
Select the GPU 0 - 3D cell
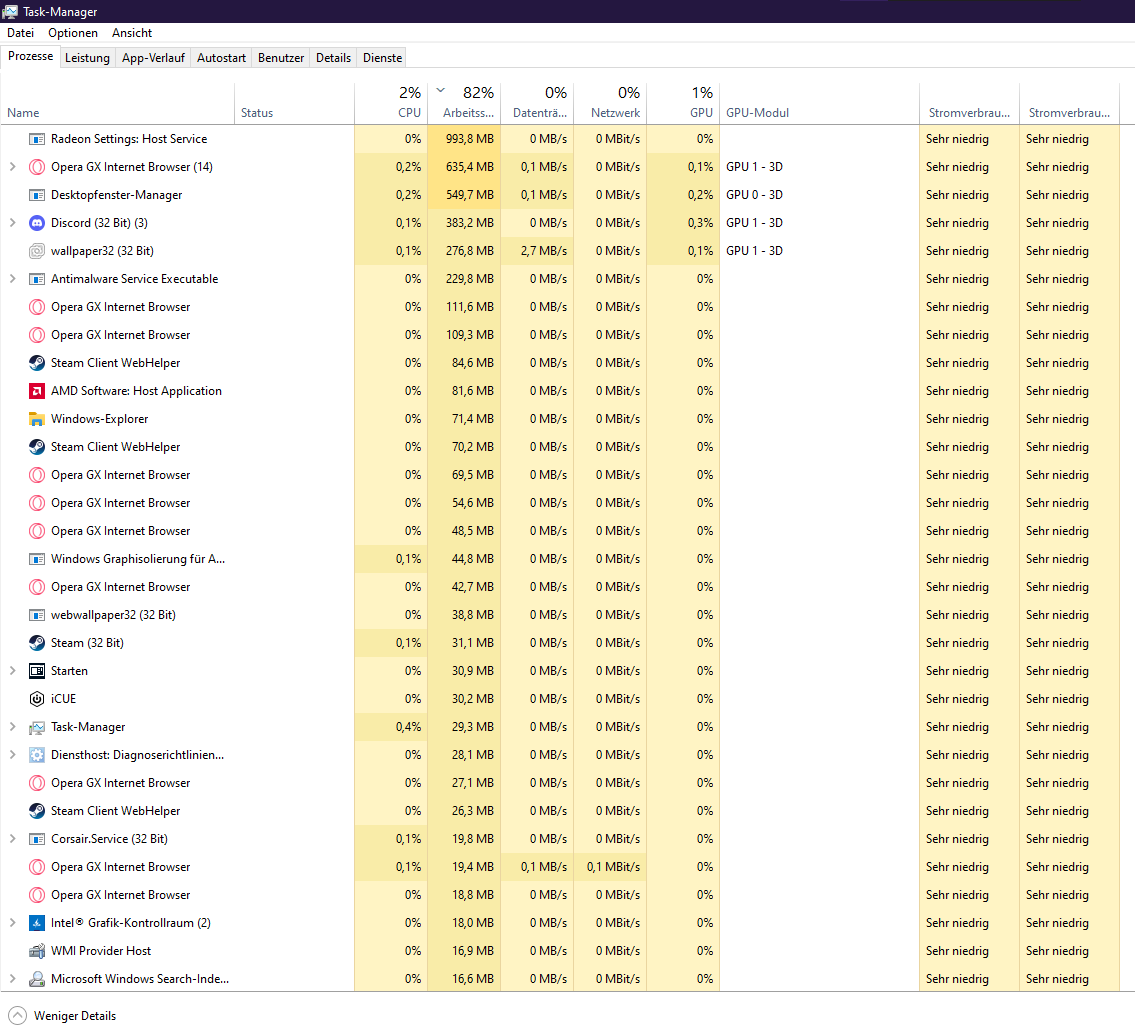coord(819,195)
